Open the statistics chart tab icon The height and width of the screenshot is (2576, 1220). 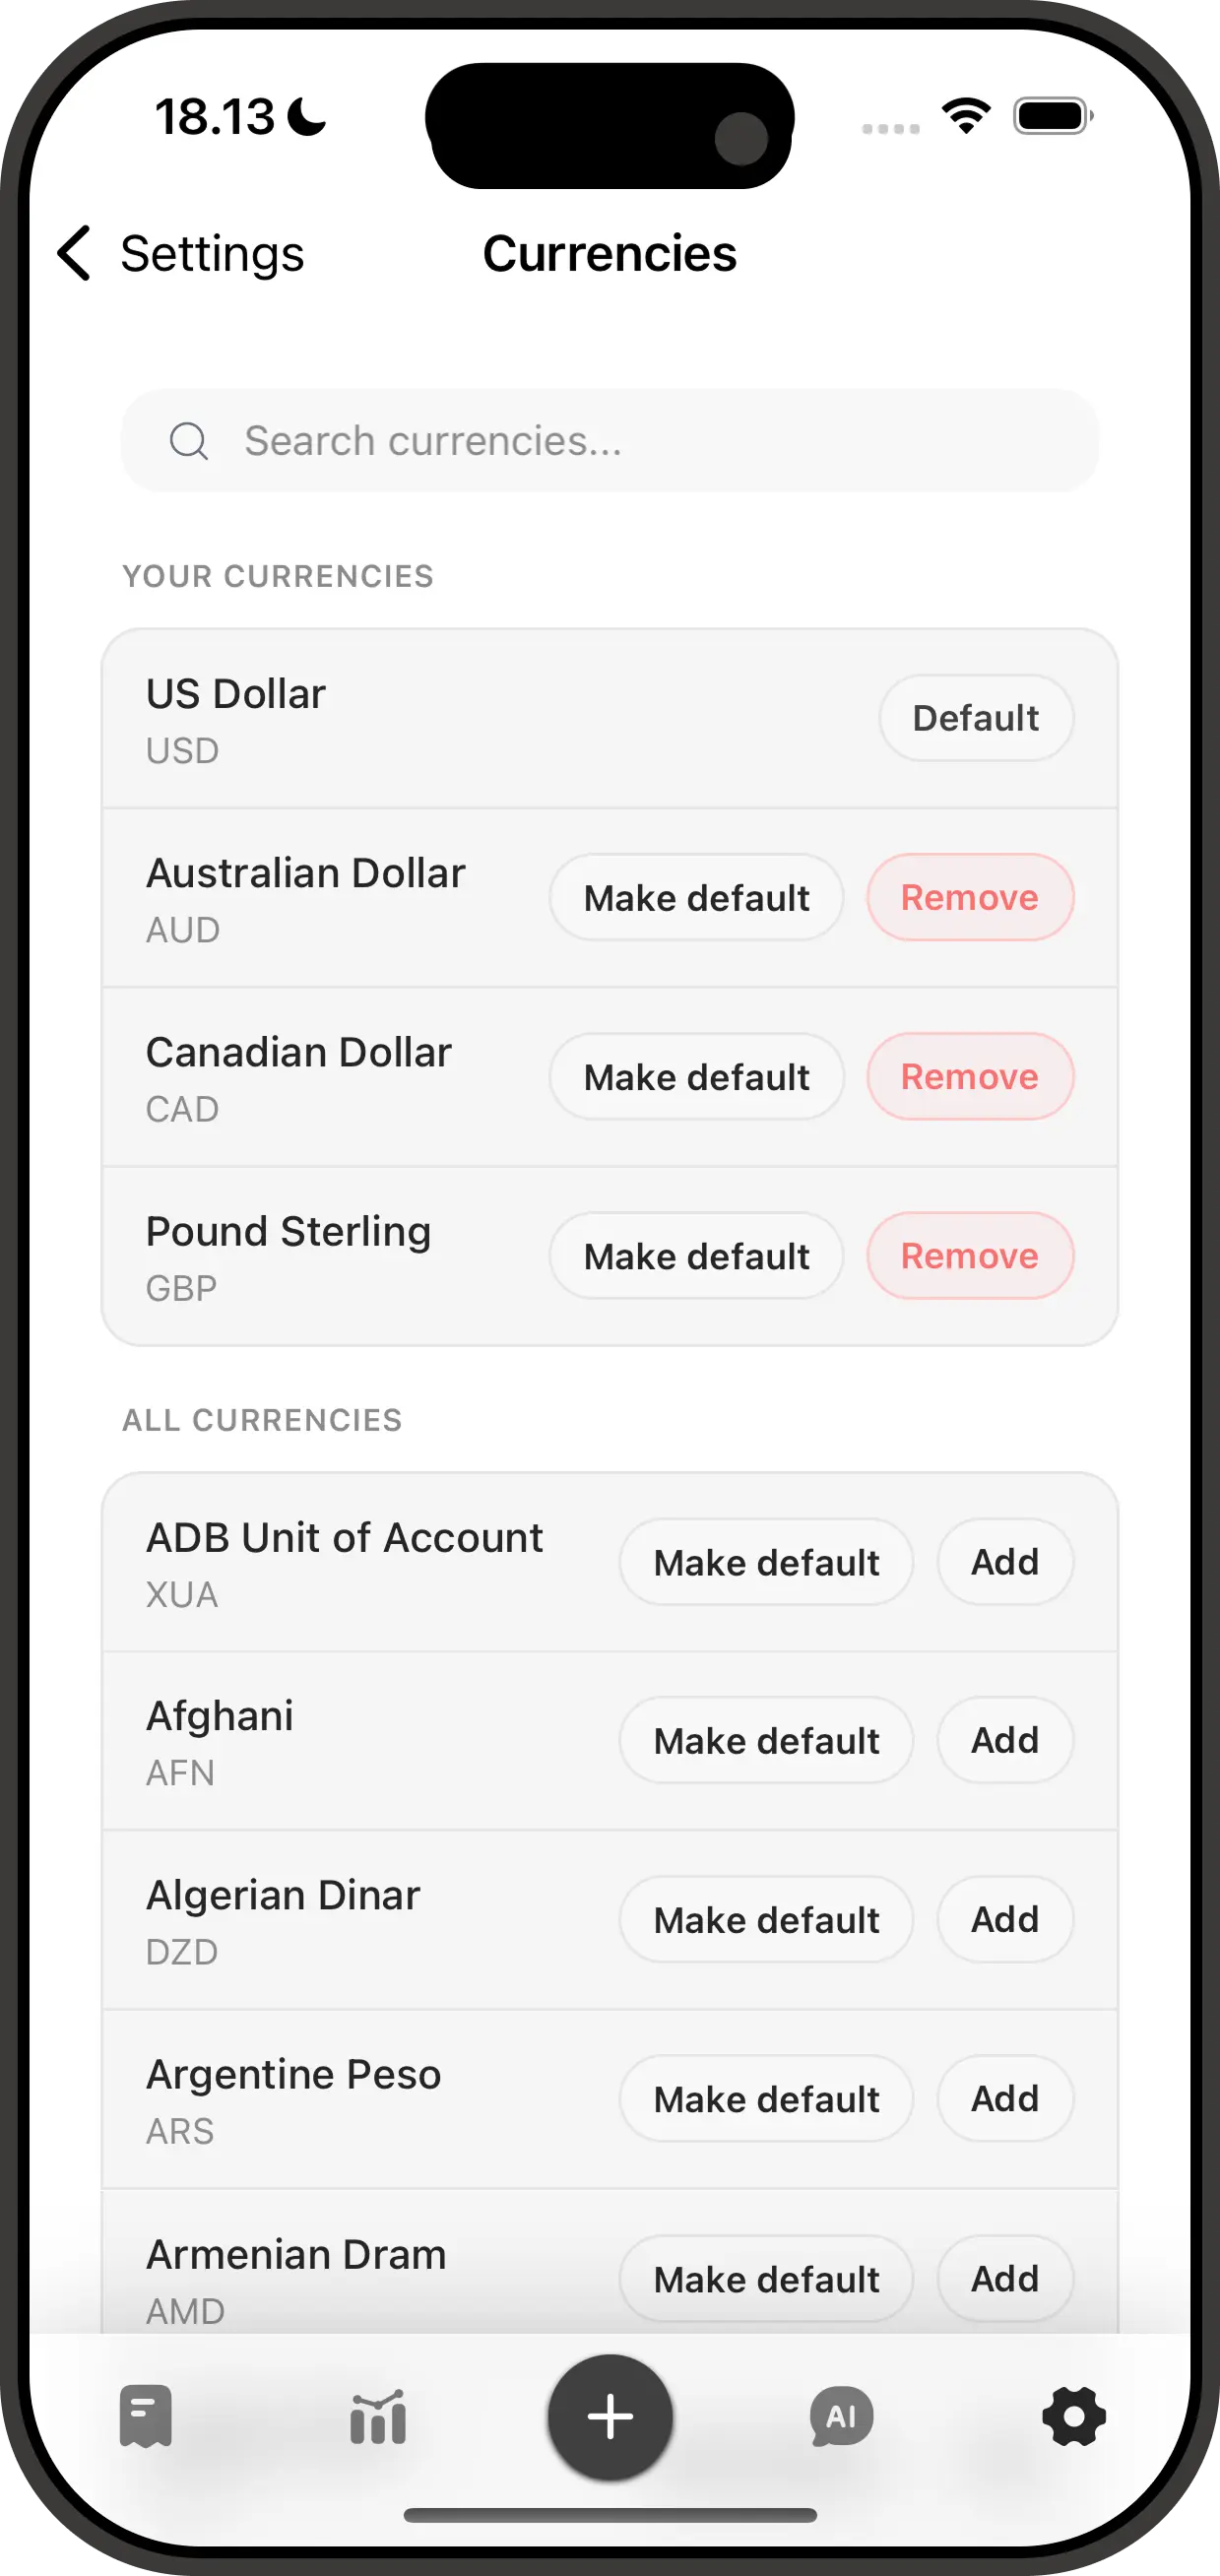(378, 2416)
